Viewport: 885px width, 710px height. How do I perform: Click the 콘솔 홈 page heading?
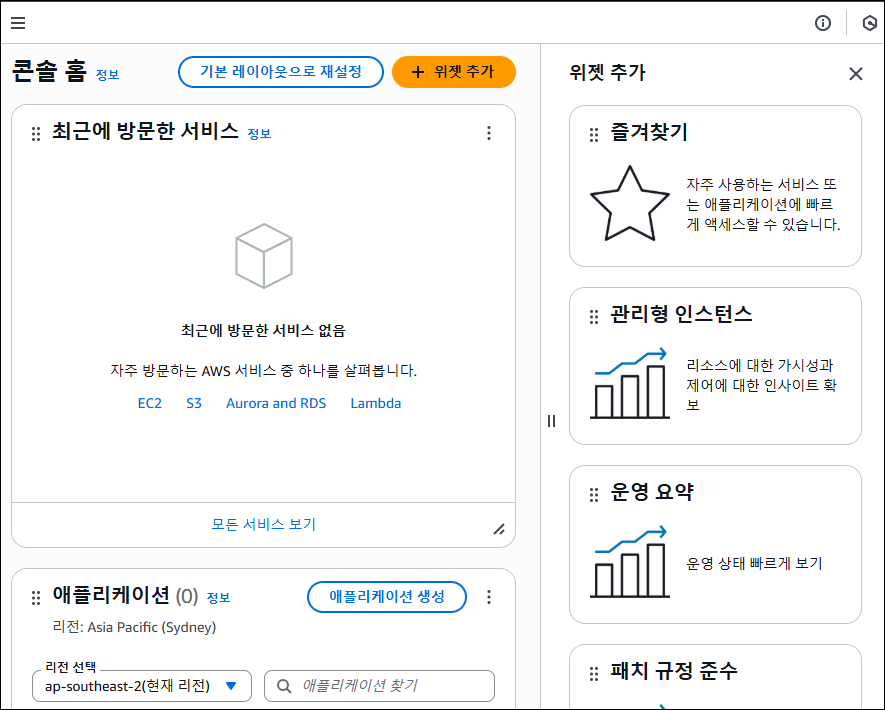(50, 71)
